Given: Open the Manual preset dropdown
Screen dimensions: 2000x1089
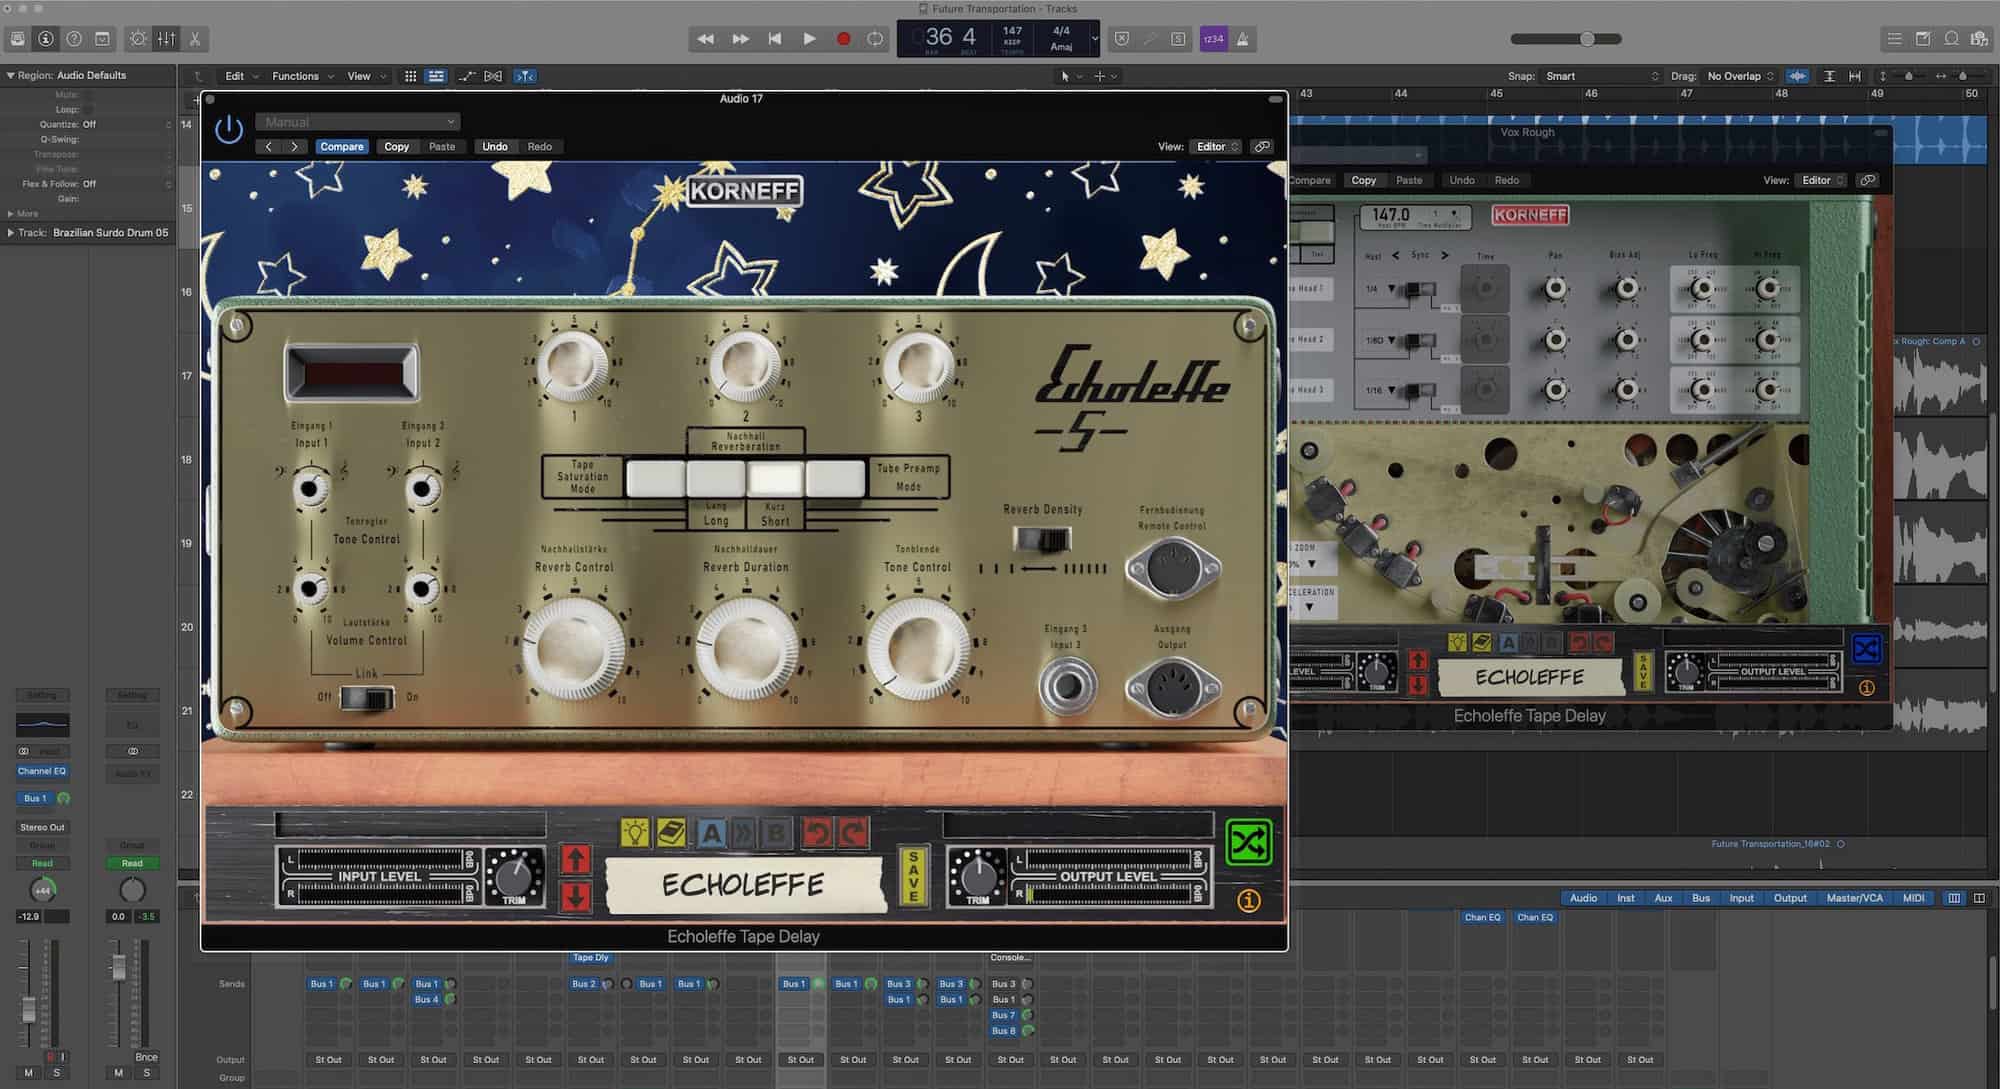Looking at the screenshot, I should tap(357, 122).
